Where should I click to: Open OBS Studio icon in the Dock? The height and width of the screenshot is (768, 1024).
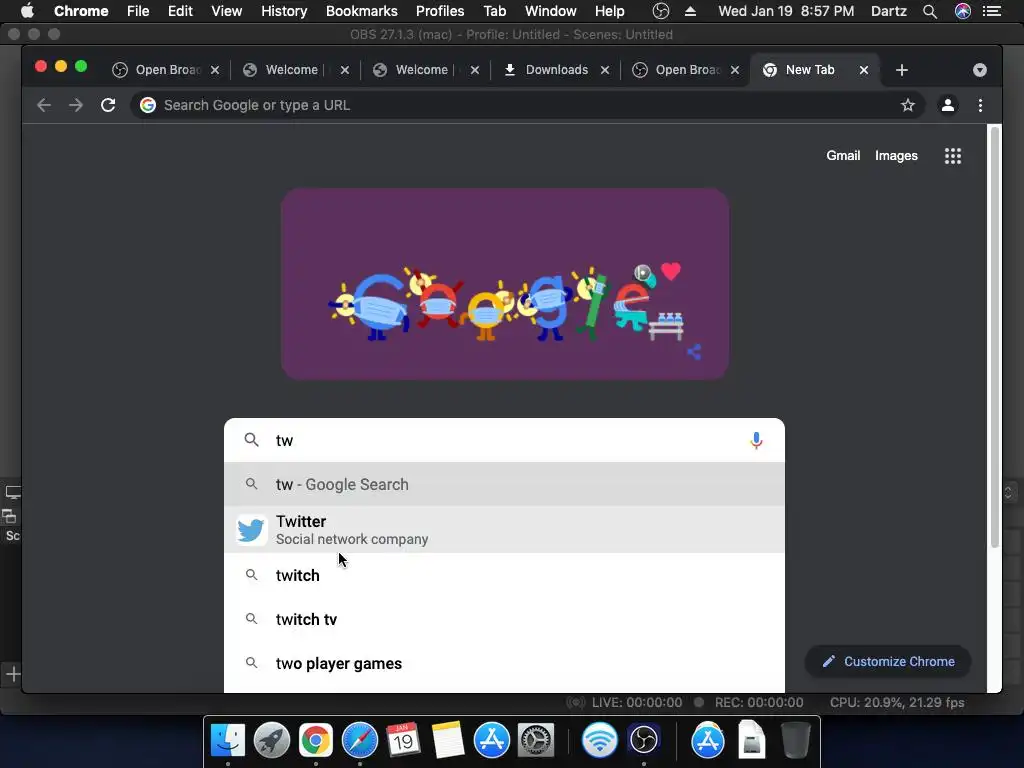click(644, 740)
